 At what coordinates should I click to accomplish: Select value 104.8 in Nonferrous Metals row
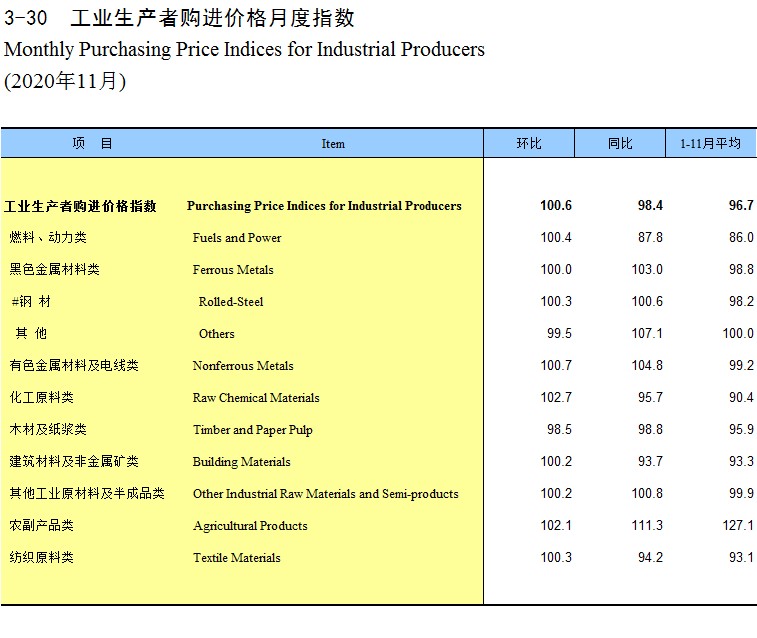647,365
